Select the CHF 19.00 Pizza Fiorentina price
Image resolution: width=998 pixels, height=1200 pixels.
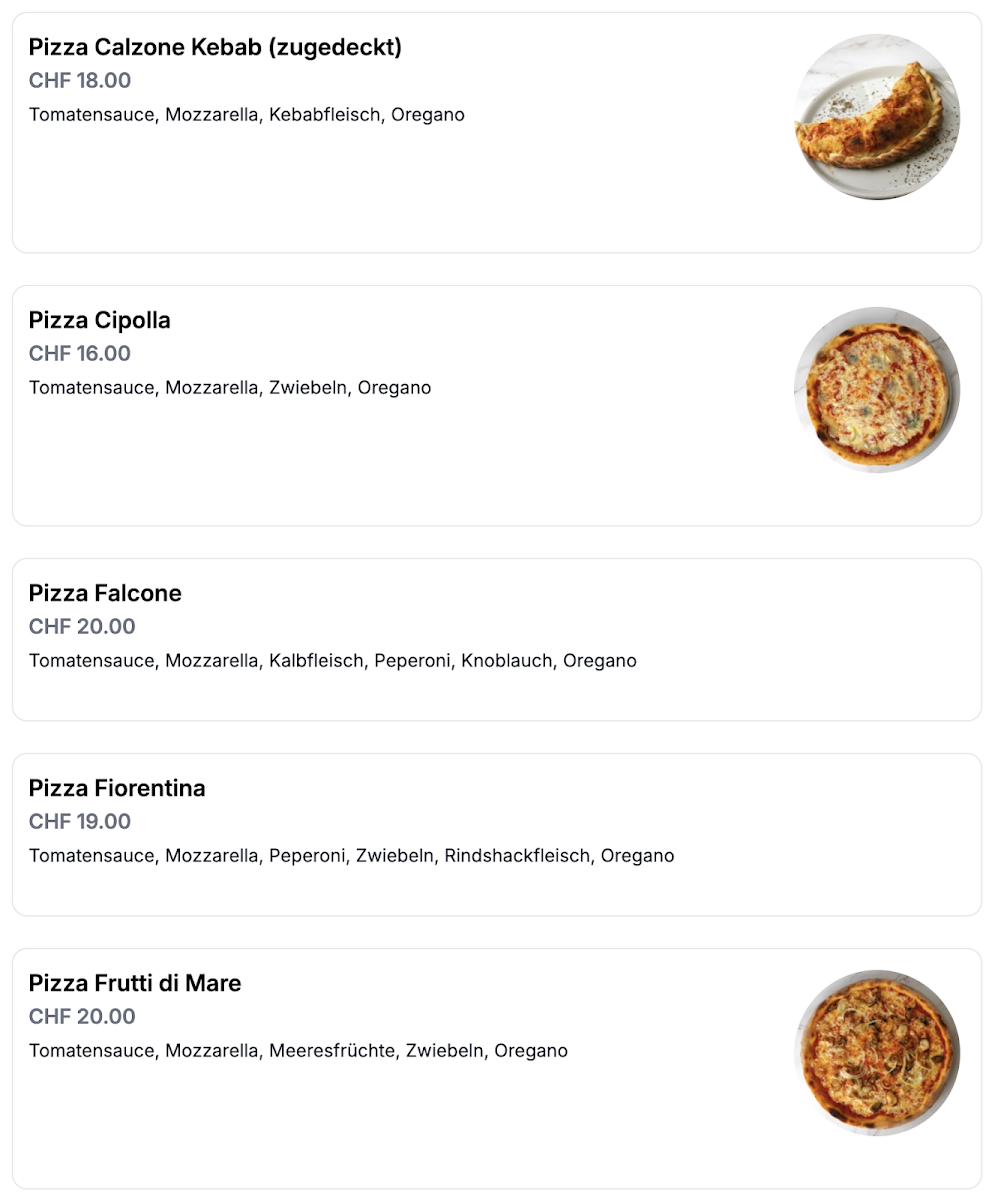80,822
